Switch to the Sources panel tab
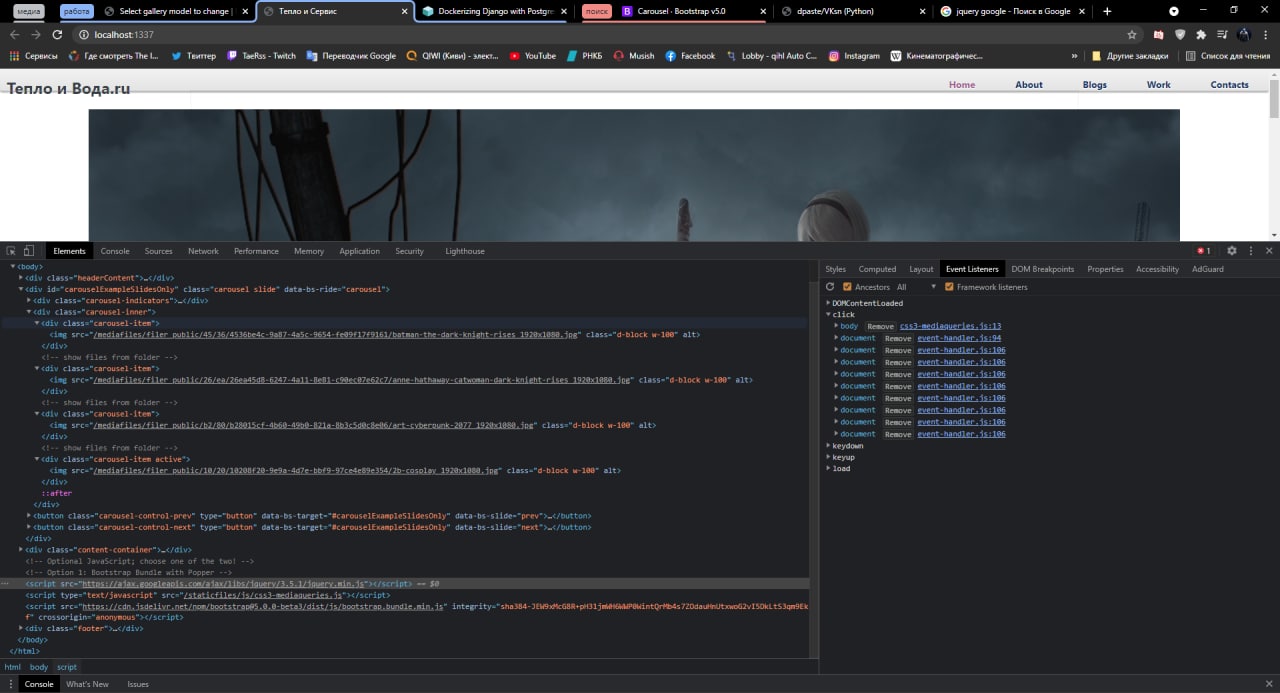The height and width of the screenshot is (693, 1280). [158, 251]
